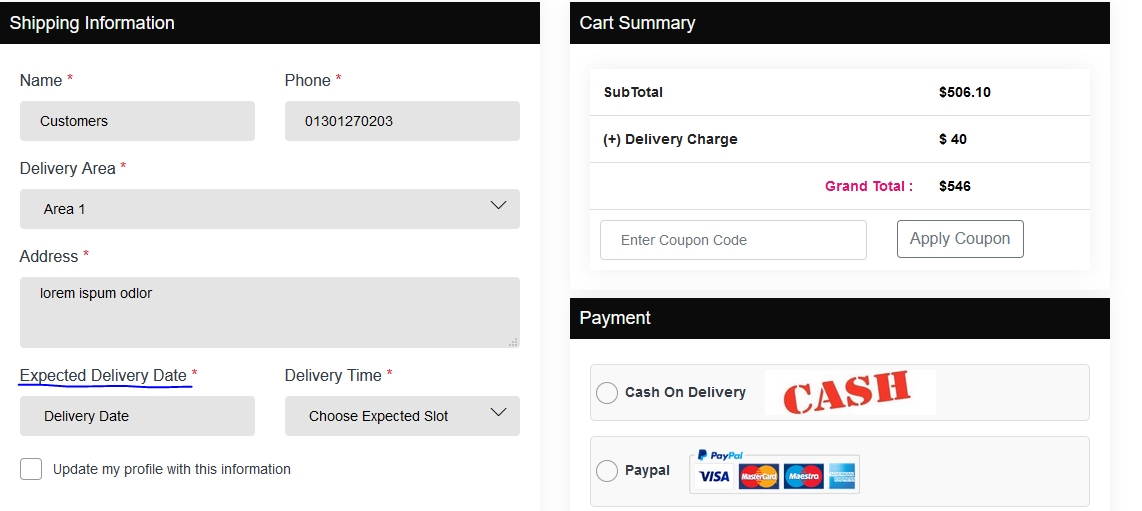Check Update my profile with this information
The image size is (1142, 511).
[x=31, y=469]
